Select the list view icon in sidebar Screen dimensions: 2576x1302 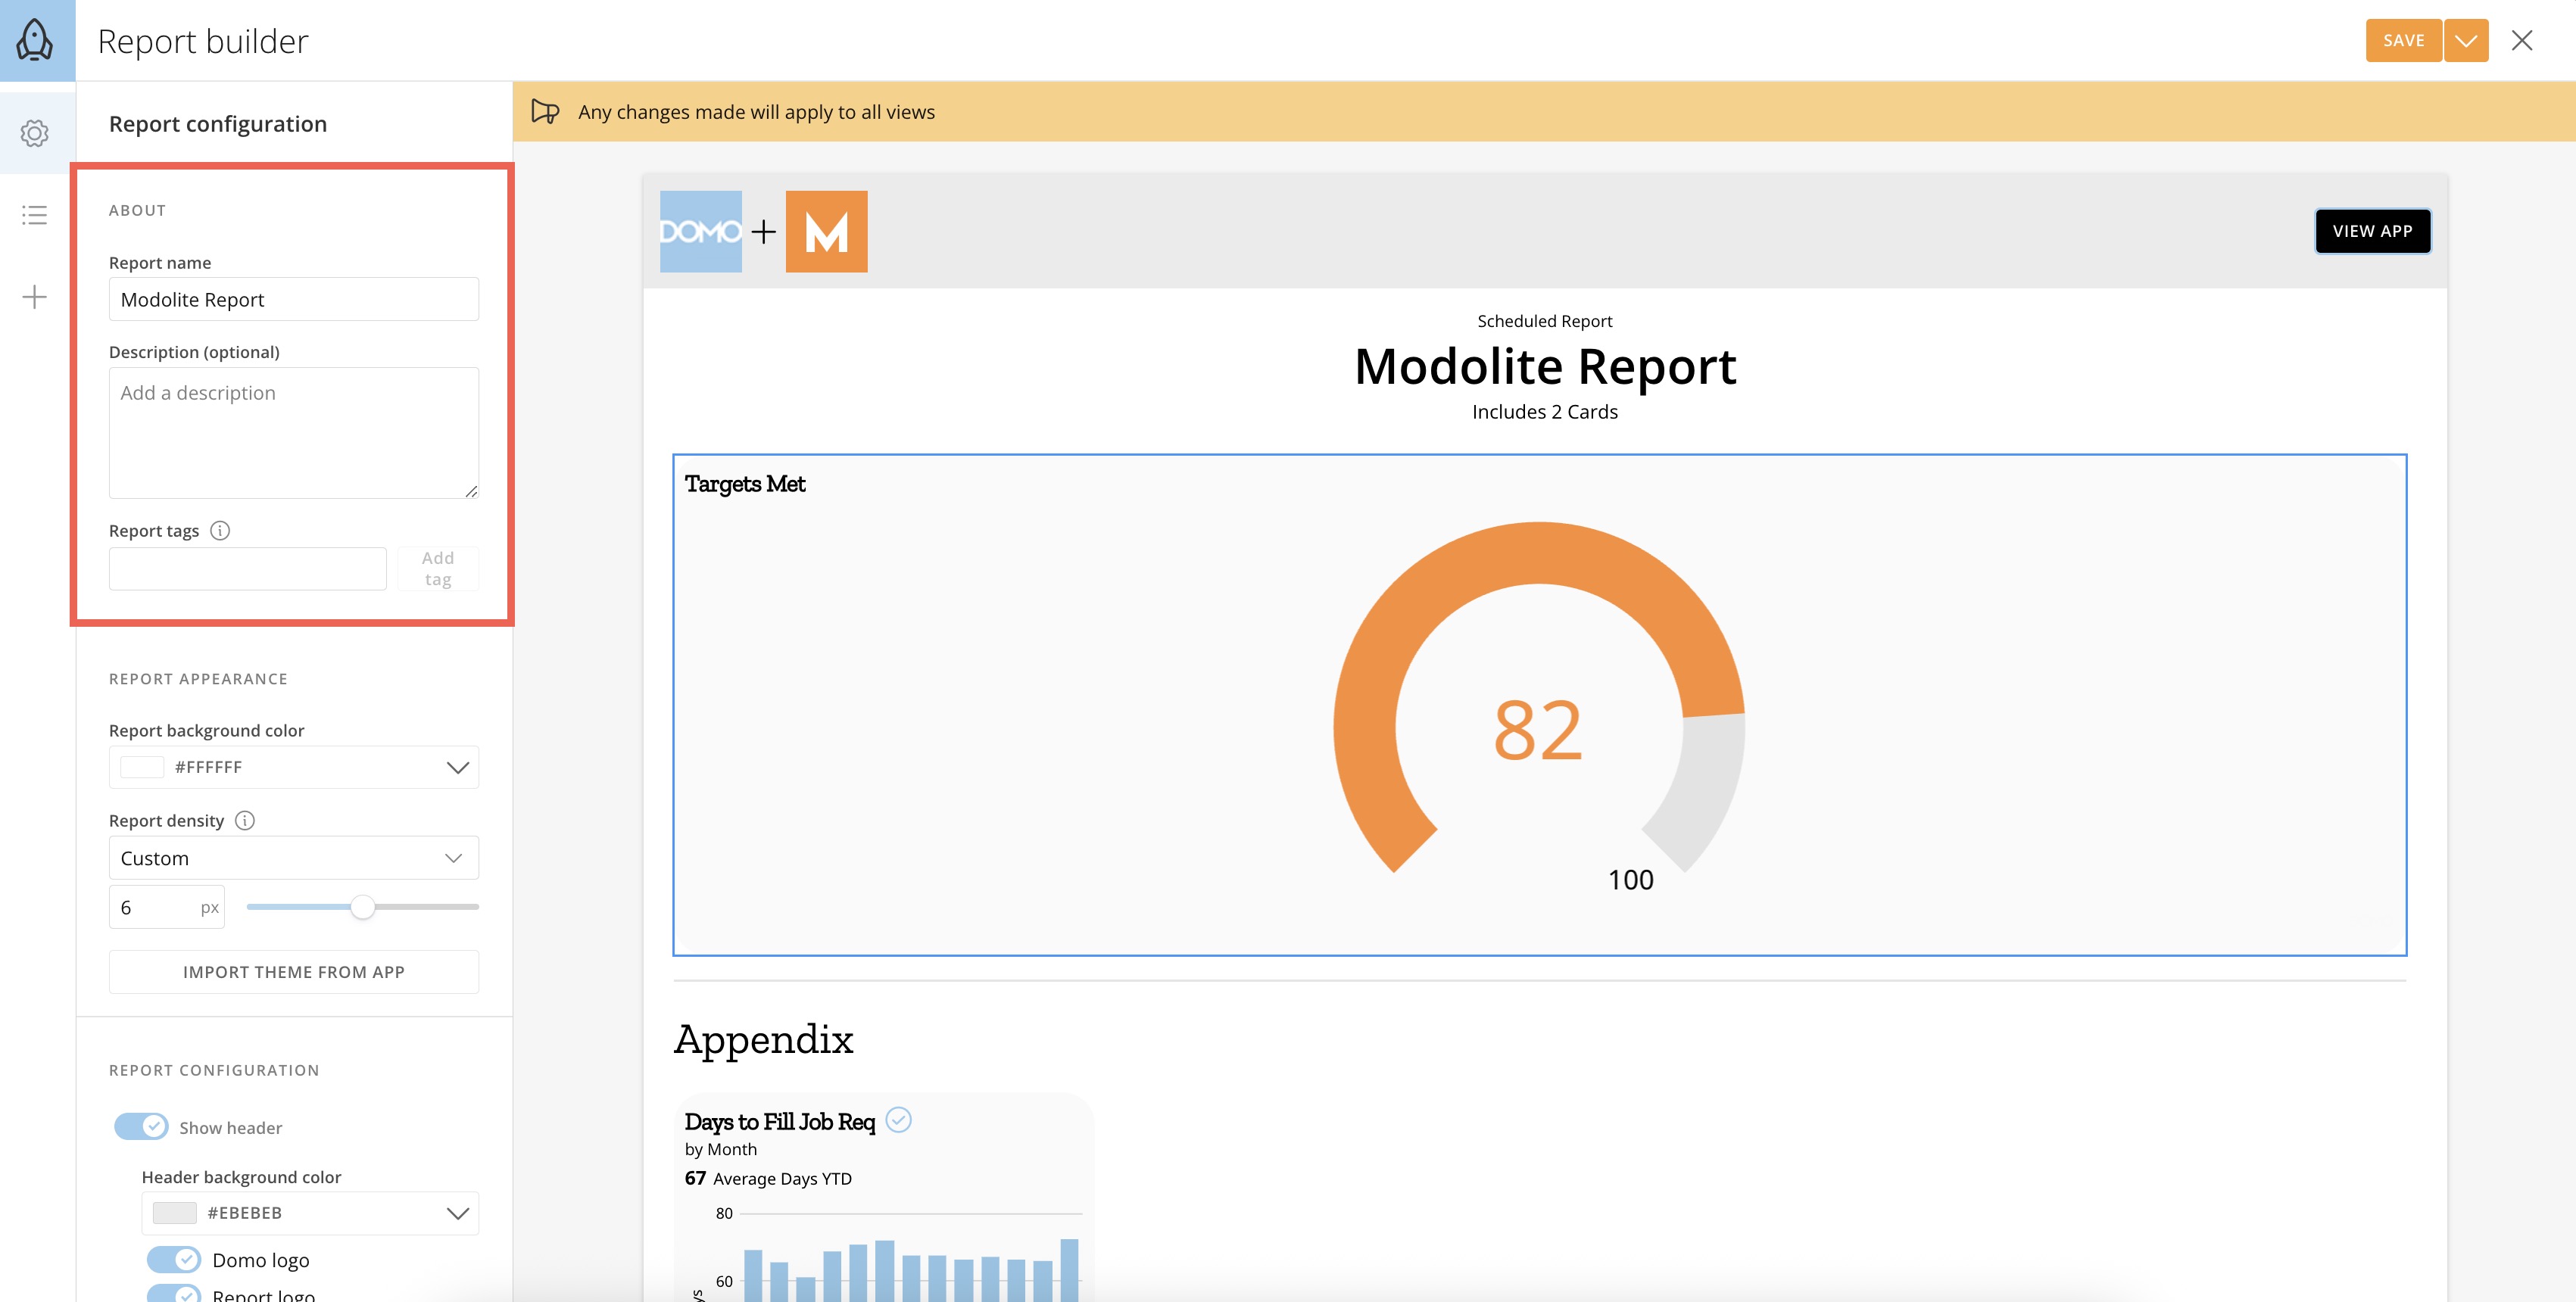35,215
